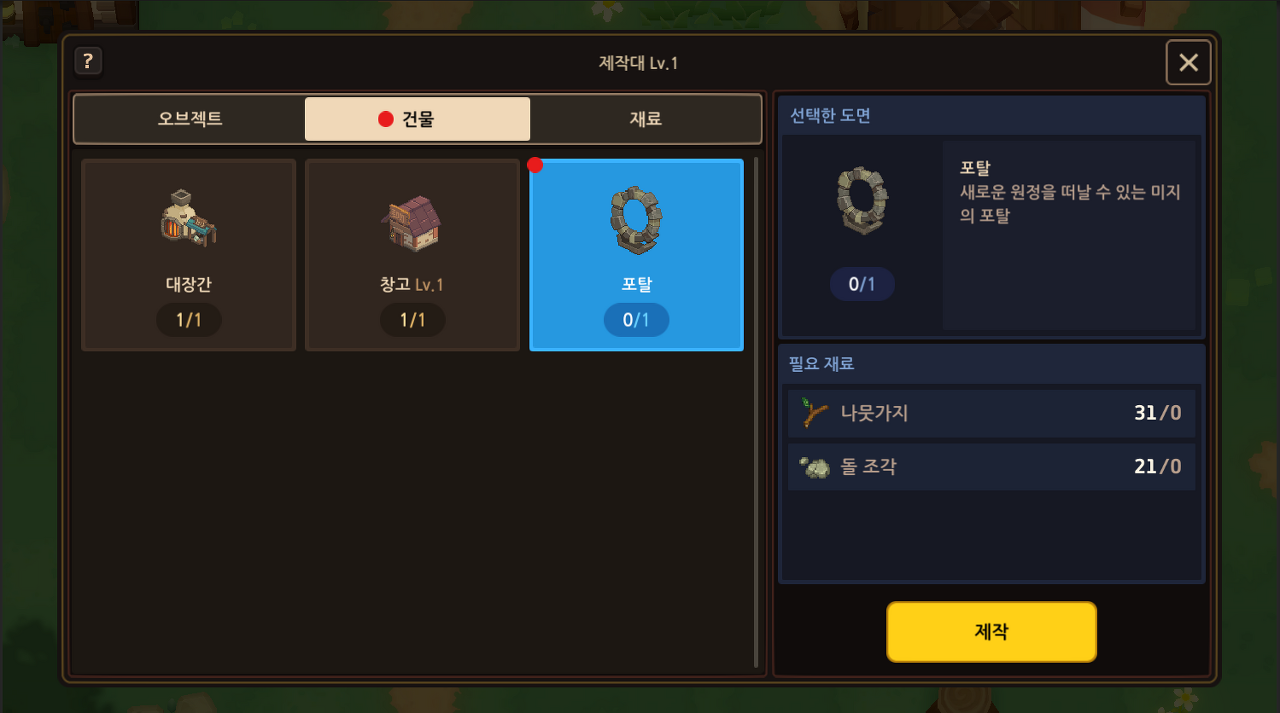Viewport: 1280px width, 713px height.
Task: Click the 1/1 counter under 창고
Action: coord(413,320)
